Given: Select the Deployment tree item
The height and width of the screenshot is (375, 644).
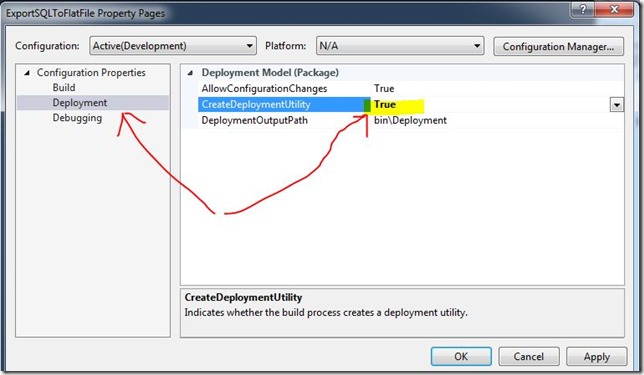Looking at the screenshot, I should [80, 103].
